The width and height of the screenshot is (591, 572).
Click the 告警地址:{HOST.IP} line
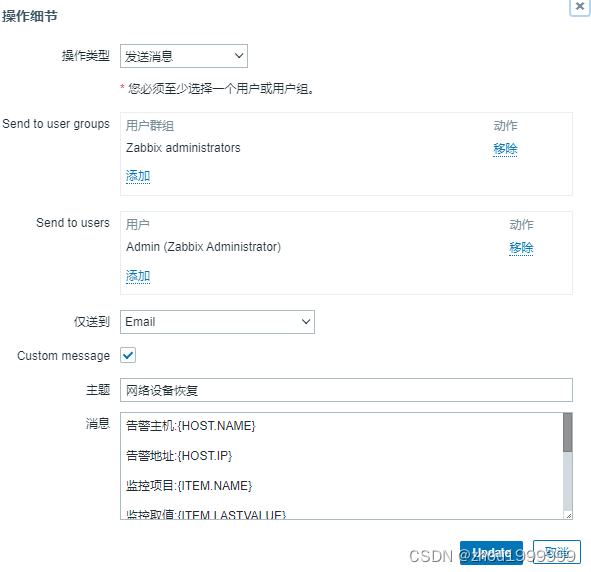[x=179, y=456]
